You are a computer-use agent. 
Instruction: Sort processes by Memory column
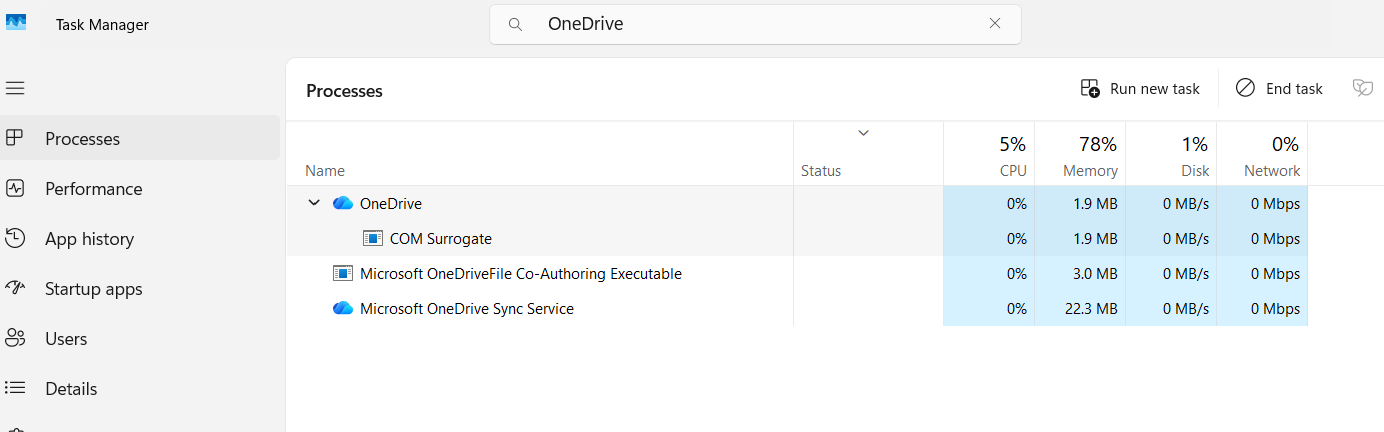1080,154
